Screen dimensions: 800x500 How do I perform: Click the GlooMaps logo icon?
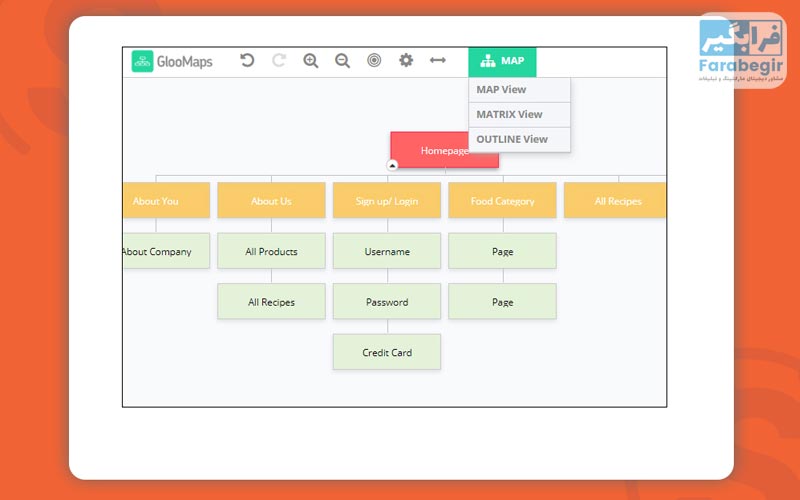point(142,61)
